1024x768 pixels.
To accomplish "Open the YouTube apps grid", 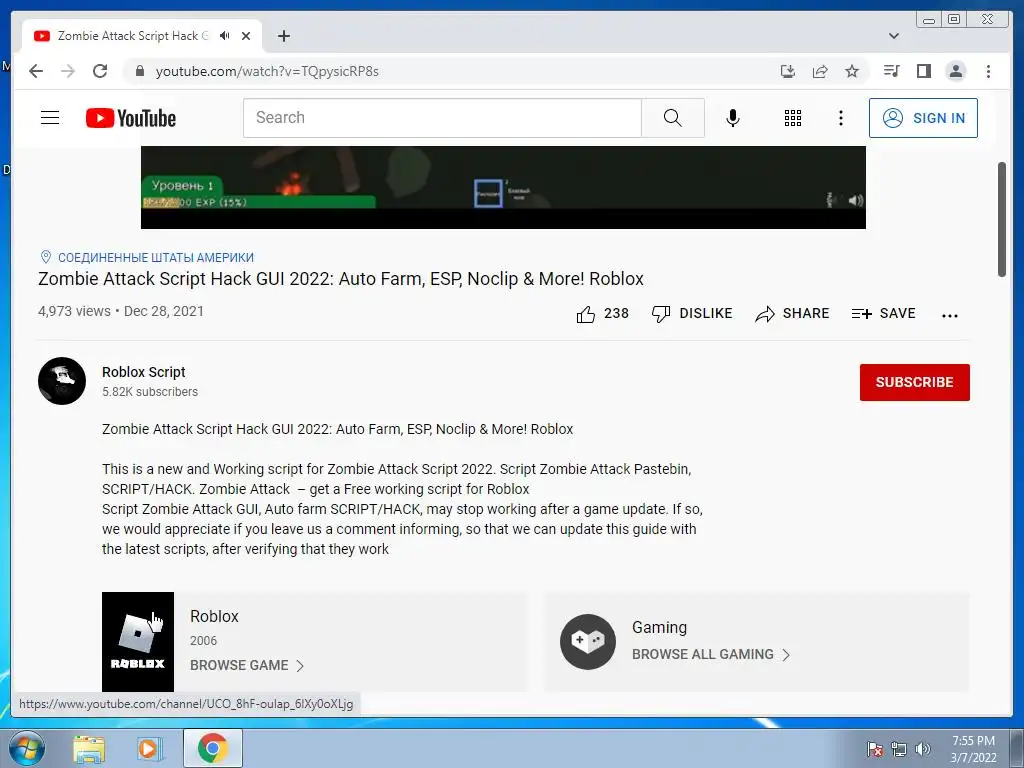I will pos(793,118).
